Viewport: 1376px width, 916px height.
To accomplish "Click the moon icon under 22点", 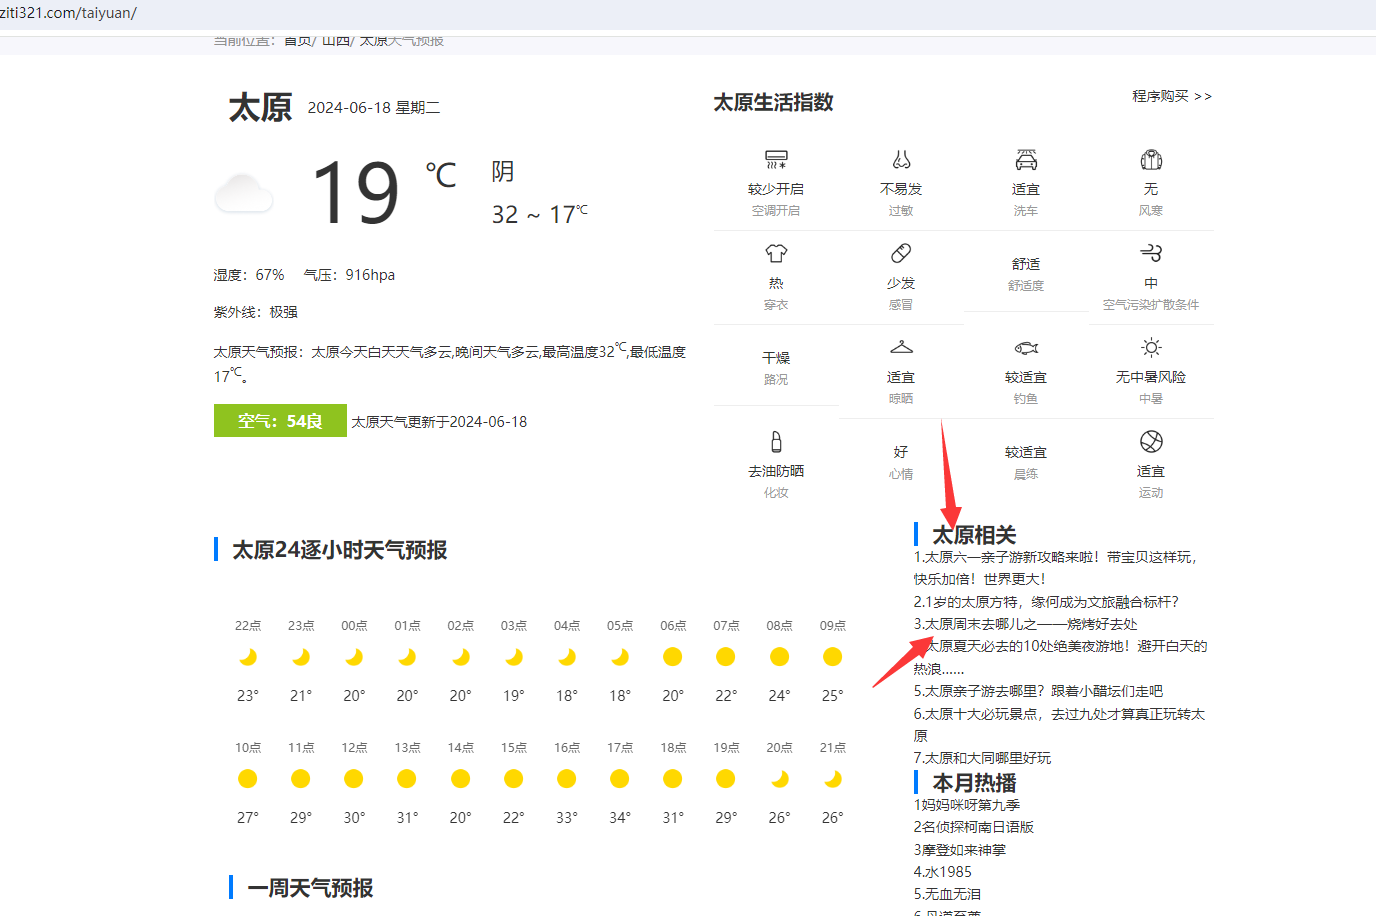I will pos(248,657).
